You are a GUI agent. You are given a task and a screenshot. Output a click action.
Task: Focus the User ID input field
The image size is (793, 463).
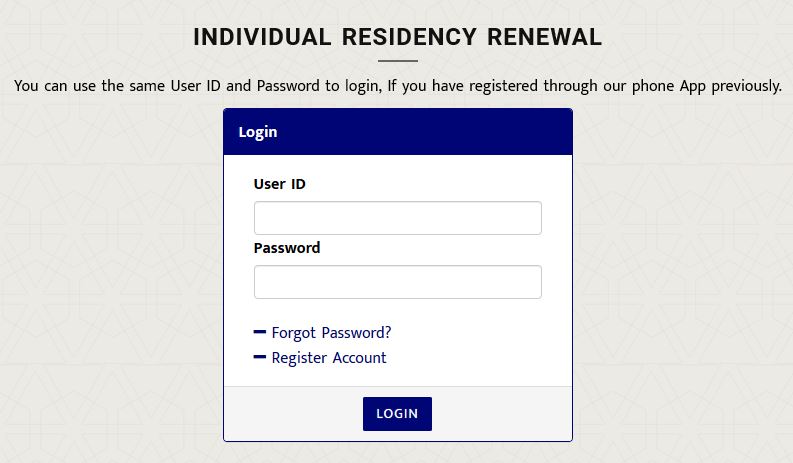[x=398, y=218]
